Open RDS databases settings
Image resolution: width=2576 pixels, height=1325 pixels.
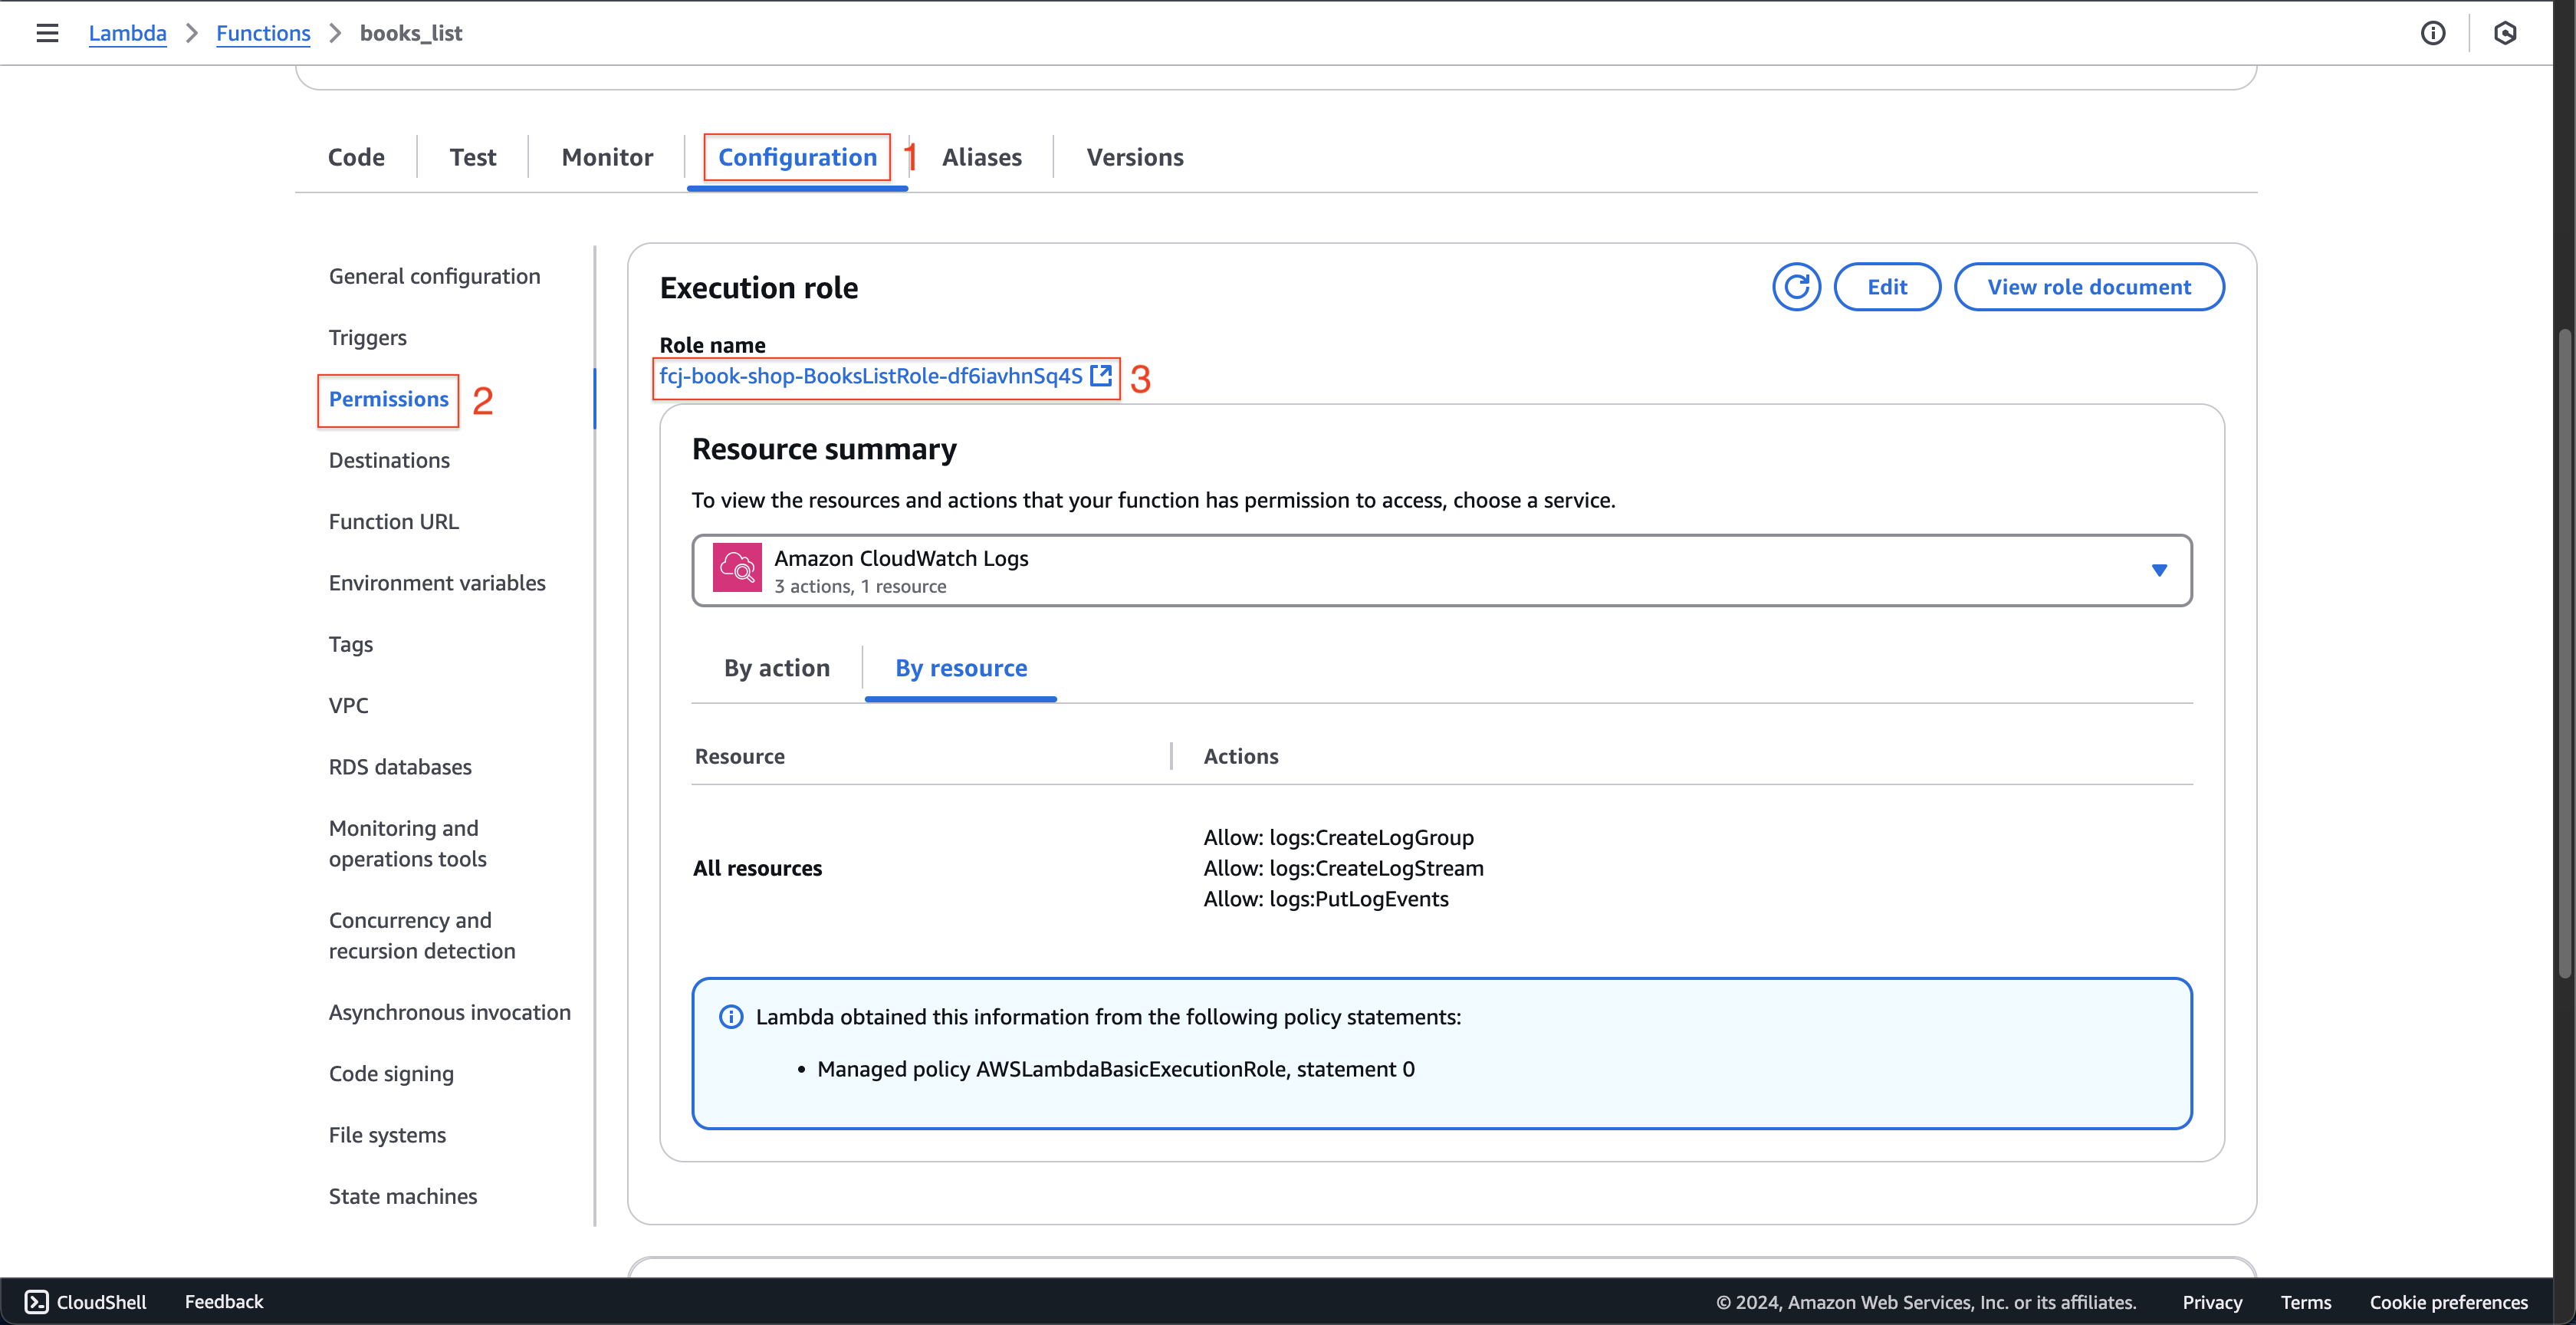coord(400,767)
